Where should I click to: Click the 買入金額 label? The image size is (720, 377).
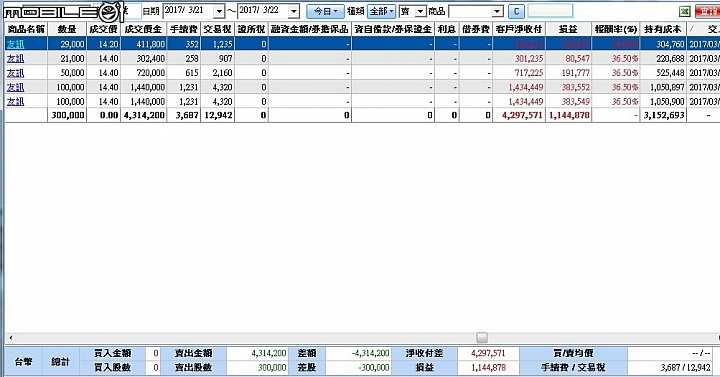(x=112, y=353)
